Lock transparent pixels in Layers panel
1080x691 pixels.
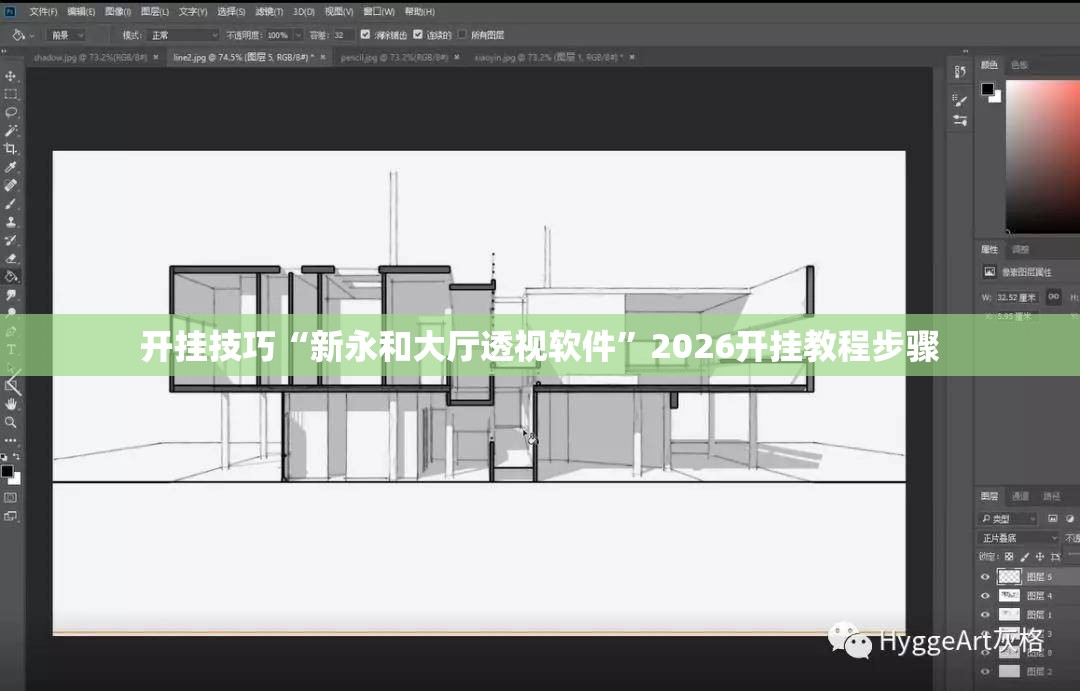point(1009,556)
